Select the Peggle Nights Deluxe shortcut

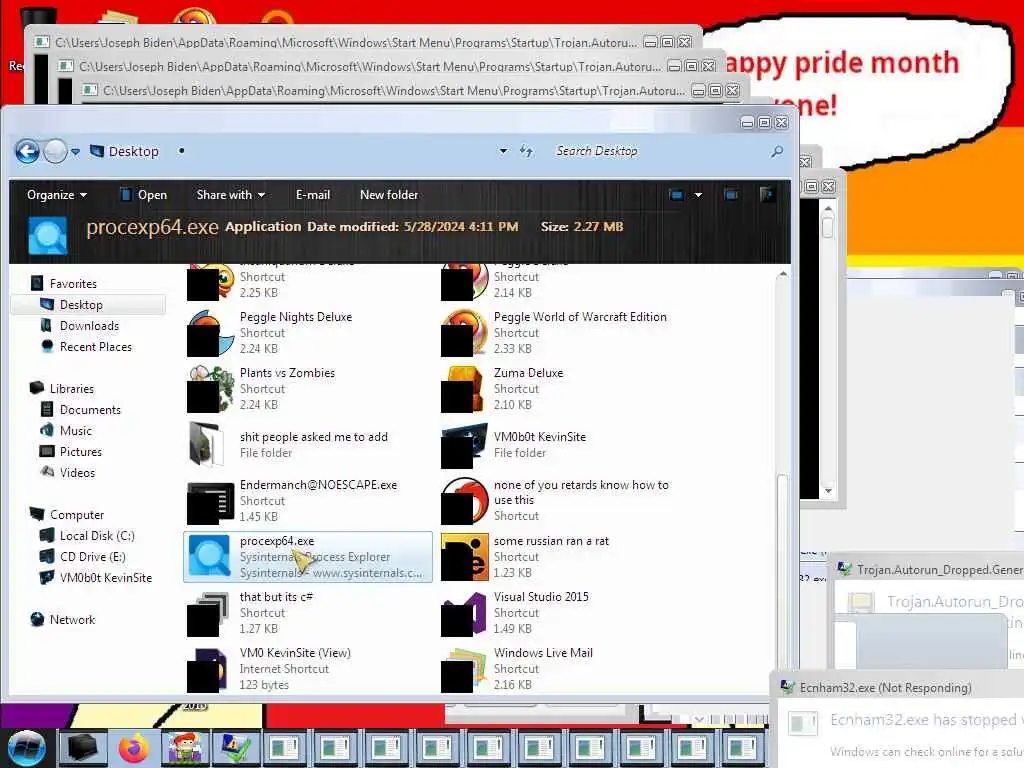point(307,332)
